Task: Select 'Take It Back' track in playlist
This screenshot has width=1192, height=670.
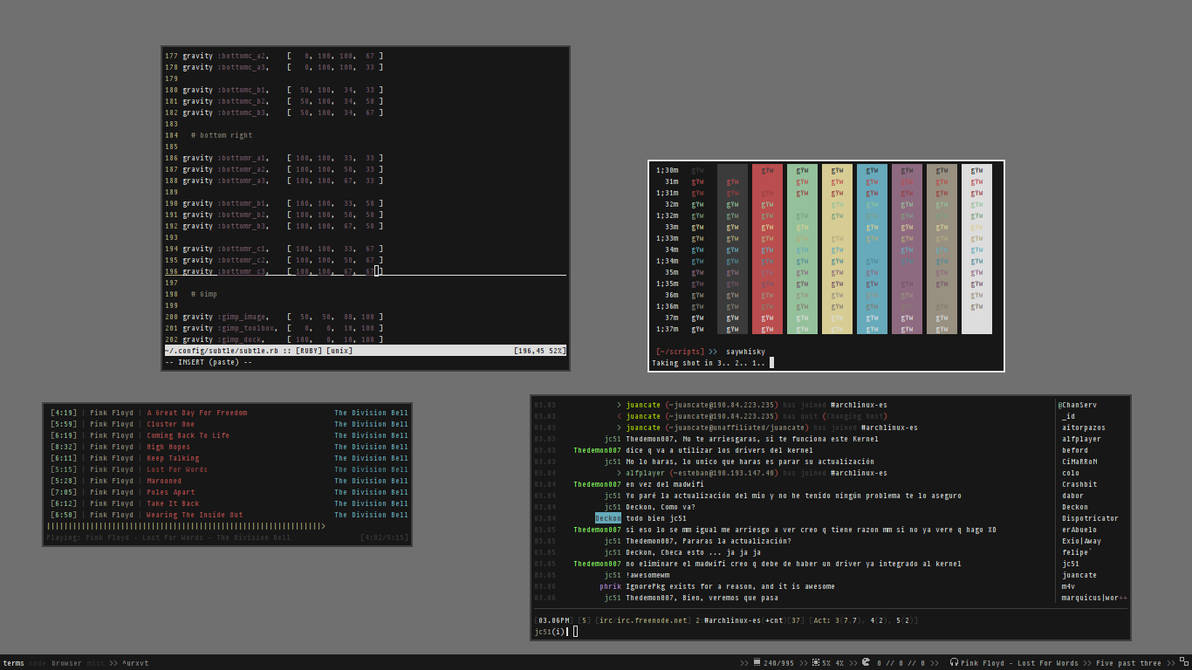Action: (x=173, y=503)
